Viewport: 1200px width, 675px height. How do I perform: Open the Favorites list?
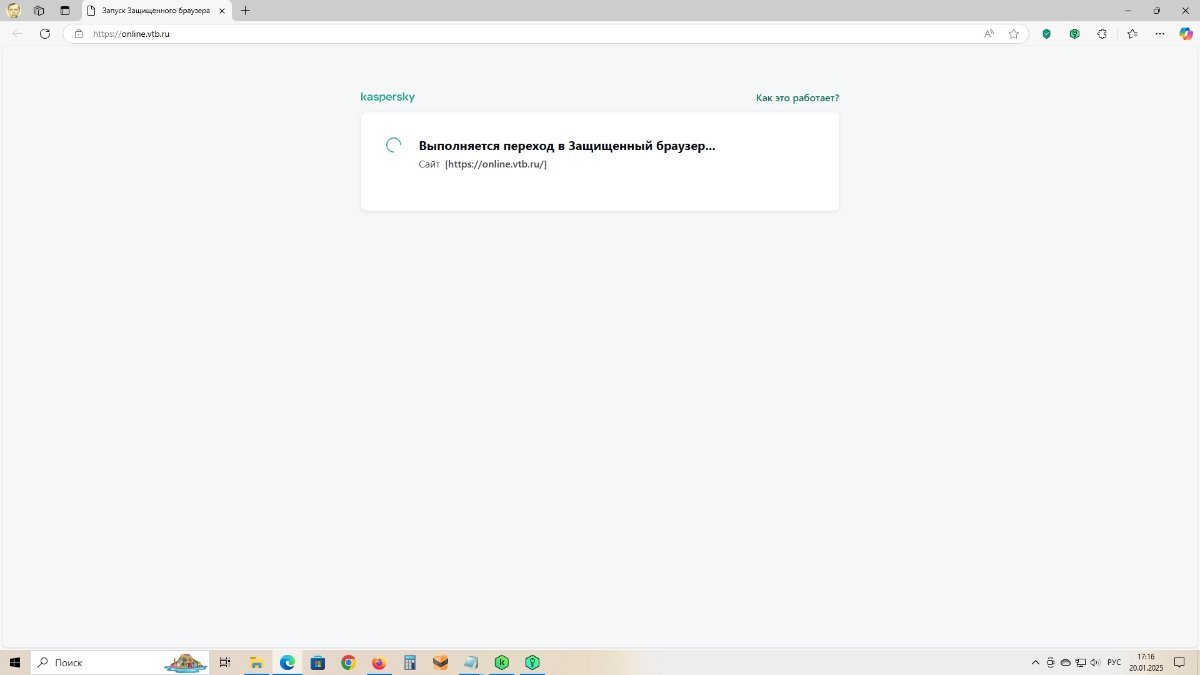pyautogui.click(x=1132, y=34)
